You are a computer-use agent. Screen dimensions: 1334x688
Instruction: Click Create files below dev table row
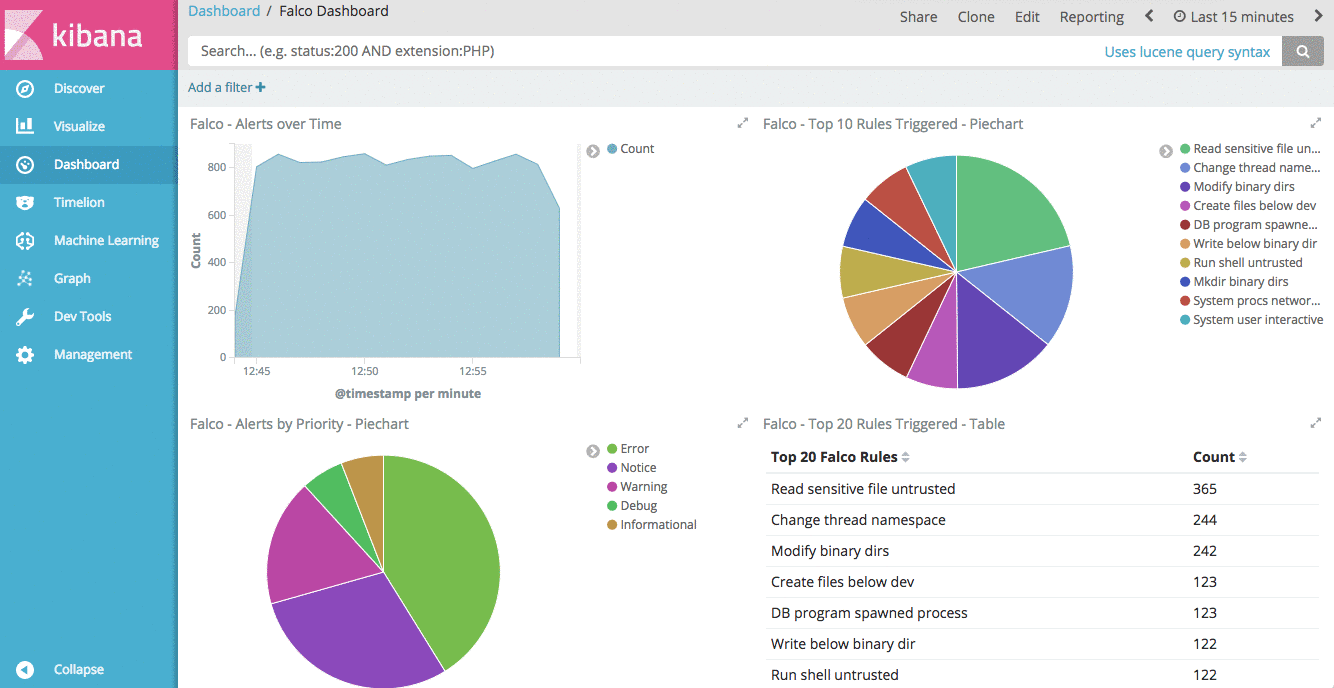1043,582
